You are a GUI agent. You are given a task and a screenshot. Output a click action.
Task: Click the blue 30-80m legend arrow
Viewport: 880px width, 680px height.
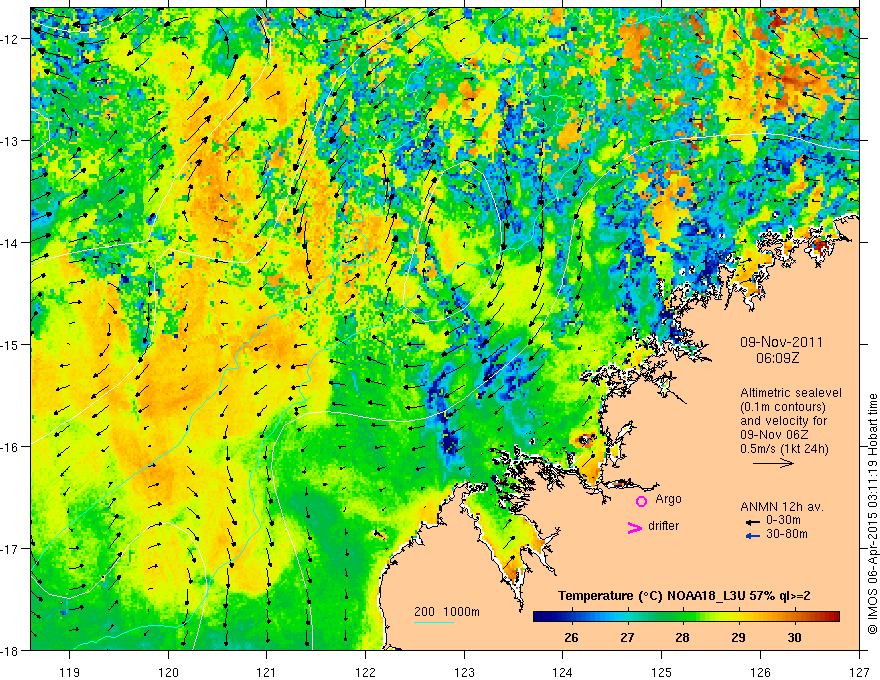click(x=753, y=536)
